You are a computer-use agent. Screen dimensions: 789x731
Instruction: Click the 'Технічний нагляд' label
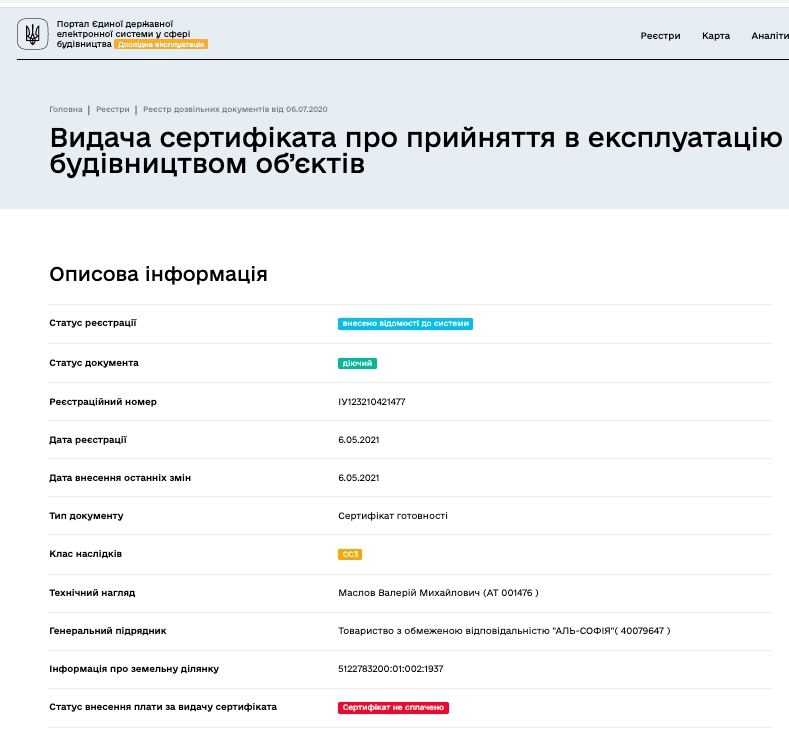pos(92,593)
